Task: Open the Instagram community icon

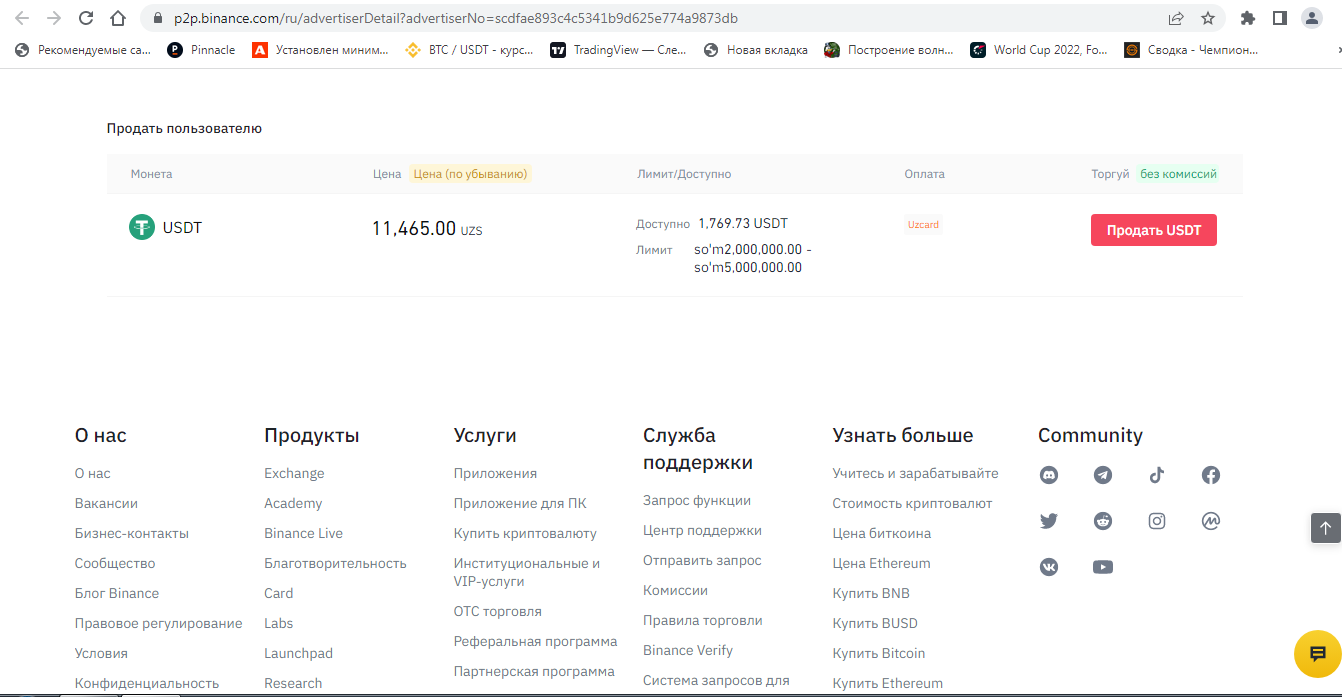Action: pos(1157,521)
